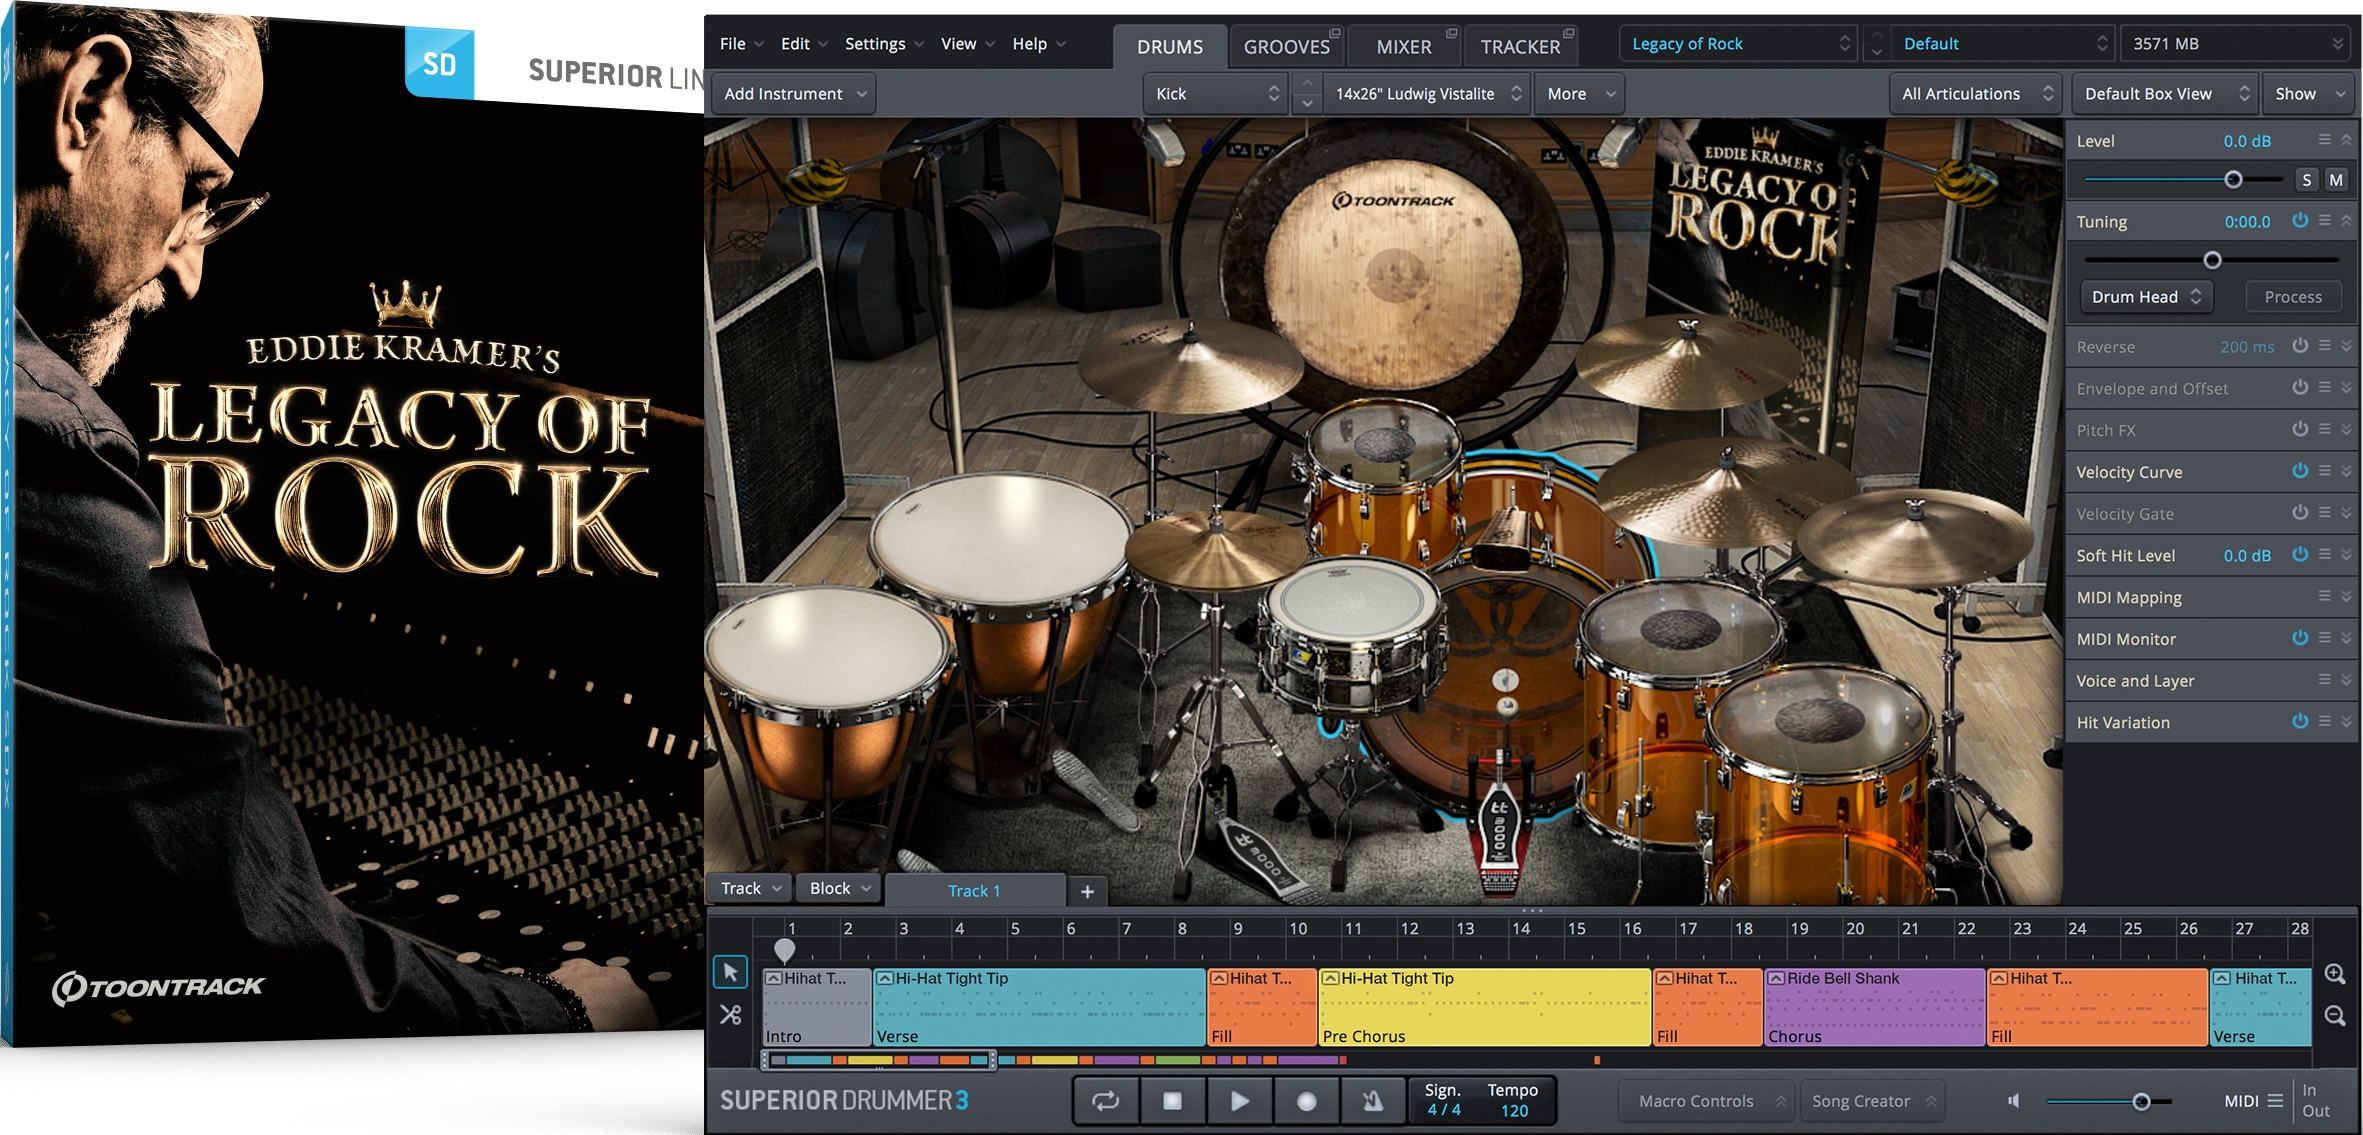Open the Block menu button

pos(840,888)
